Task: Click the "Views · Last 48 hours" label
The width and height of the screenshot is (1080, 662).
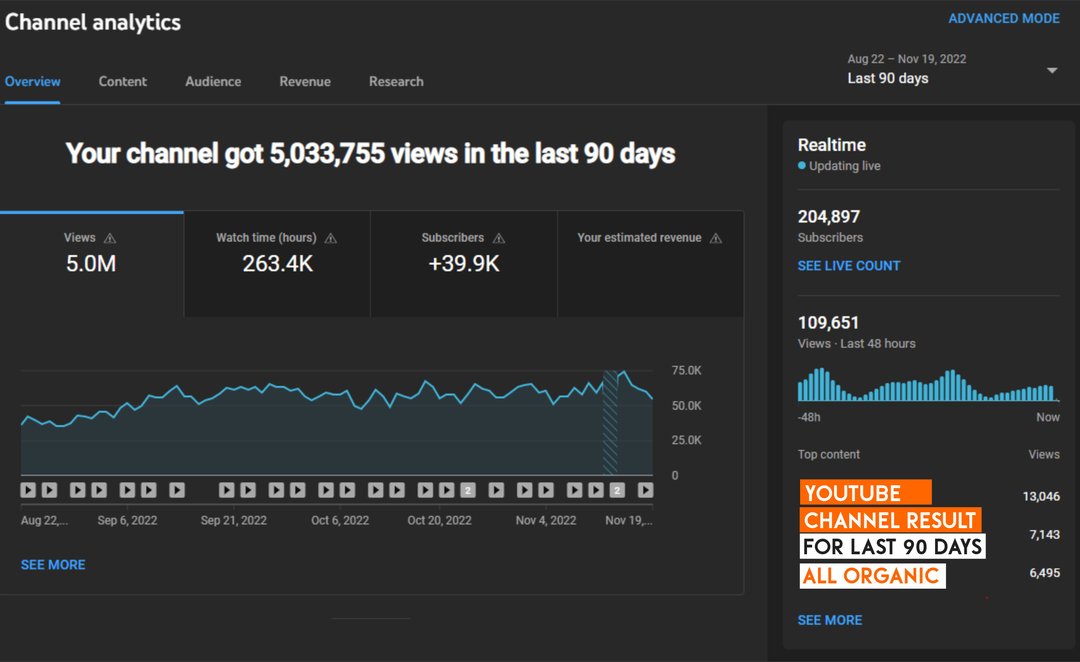Action: [x=857, y=344]
